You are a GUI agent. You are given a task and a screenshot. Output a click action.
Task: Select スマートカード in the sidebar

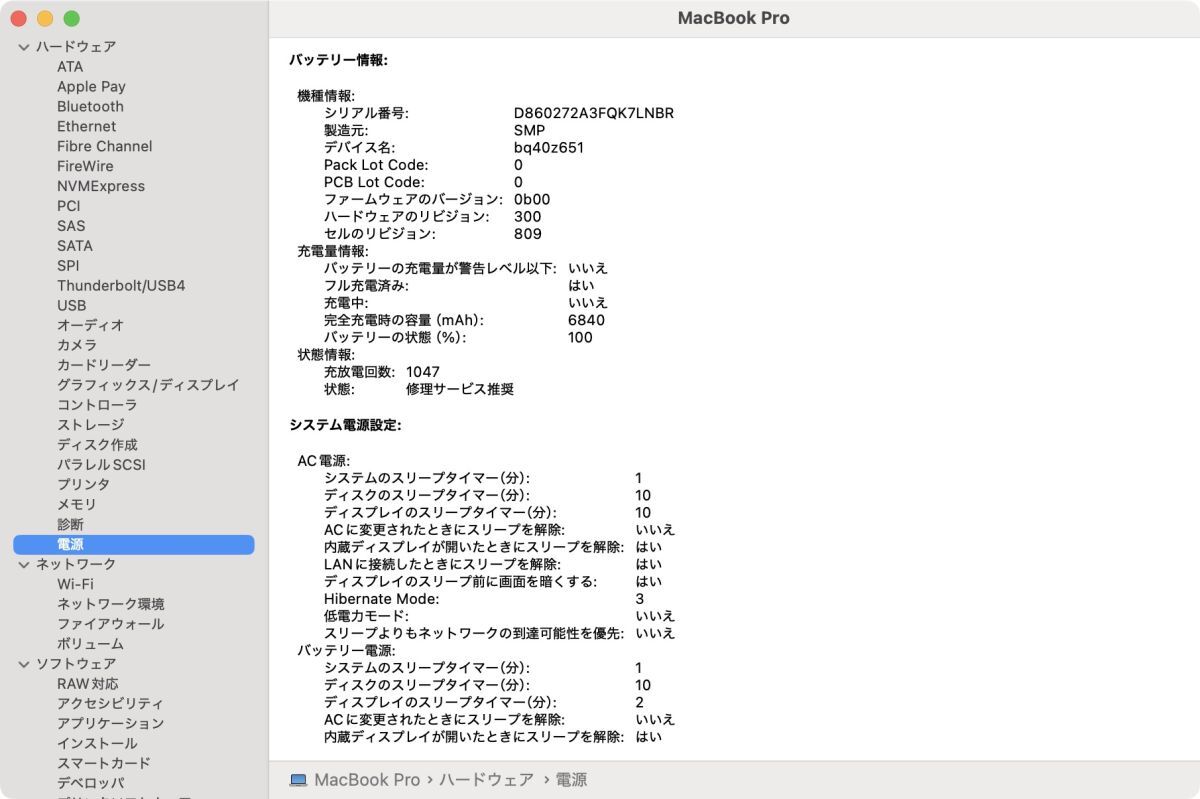[x=104, y=764]
